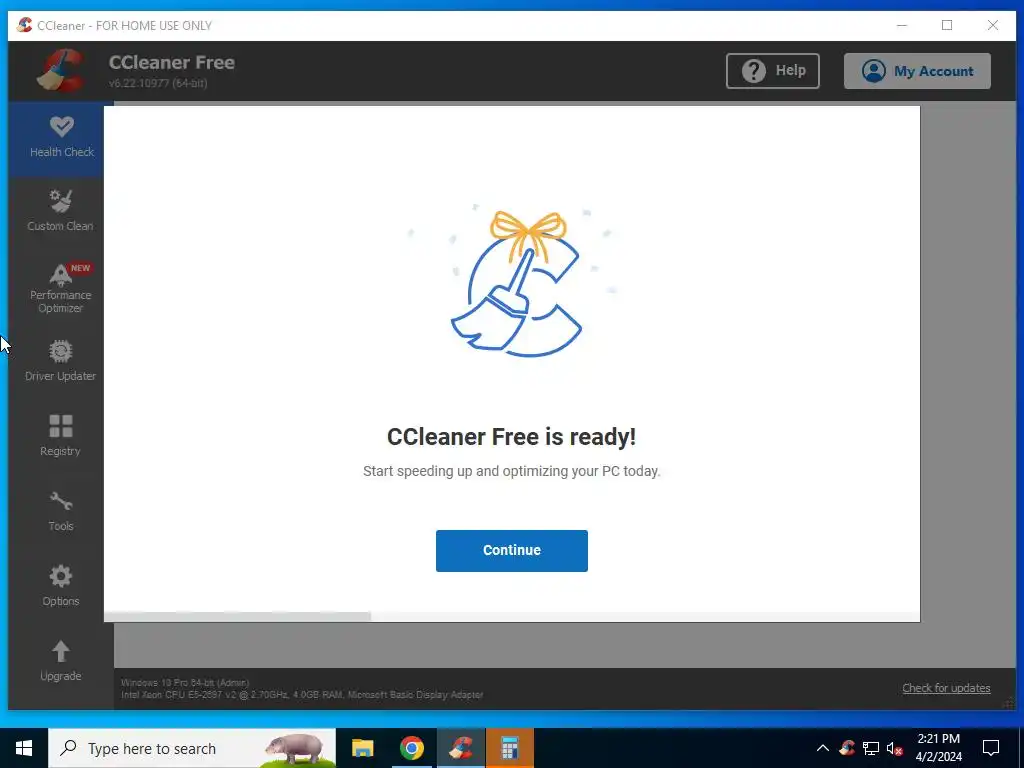Show hidden system tray icons
Image resolution: width=1024 pixels, height=768 pixels.
pyautogui.click(x=822, y=748)
